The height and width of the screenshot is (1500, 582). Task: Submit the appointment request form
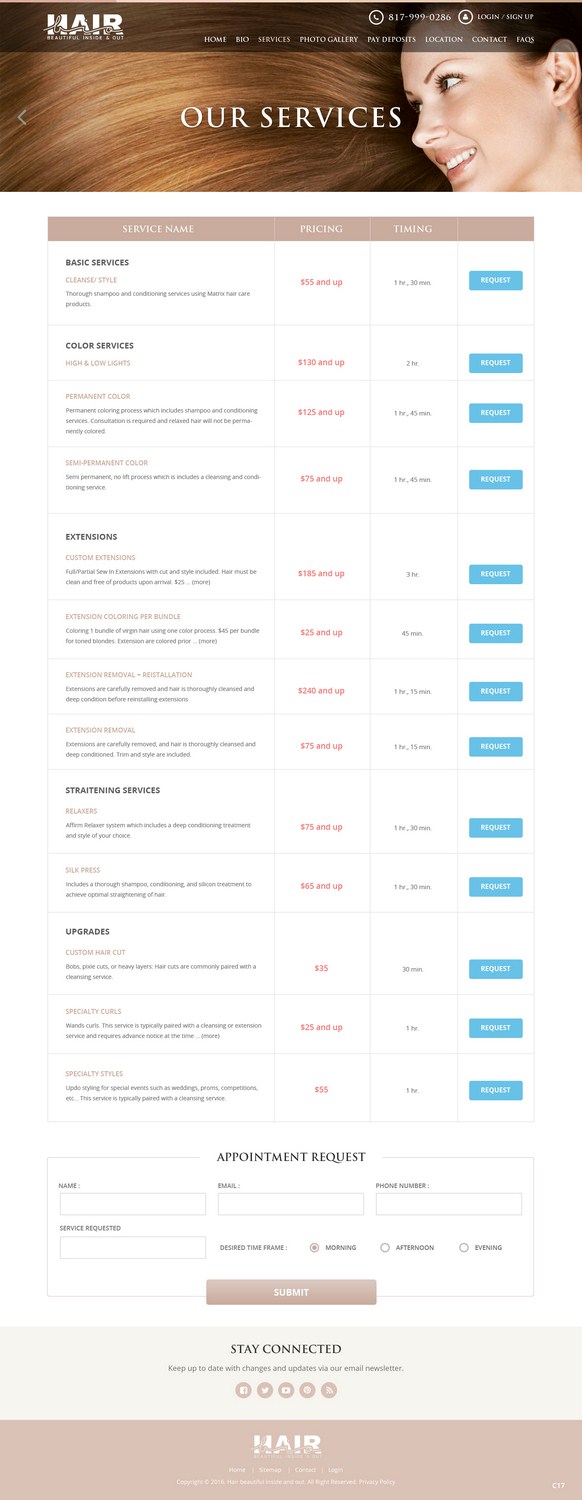pos(291,1292)
